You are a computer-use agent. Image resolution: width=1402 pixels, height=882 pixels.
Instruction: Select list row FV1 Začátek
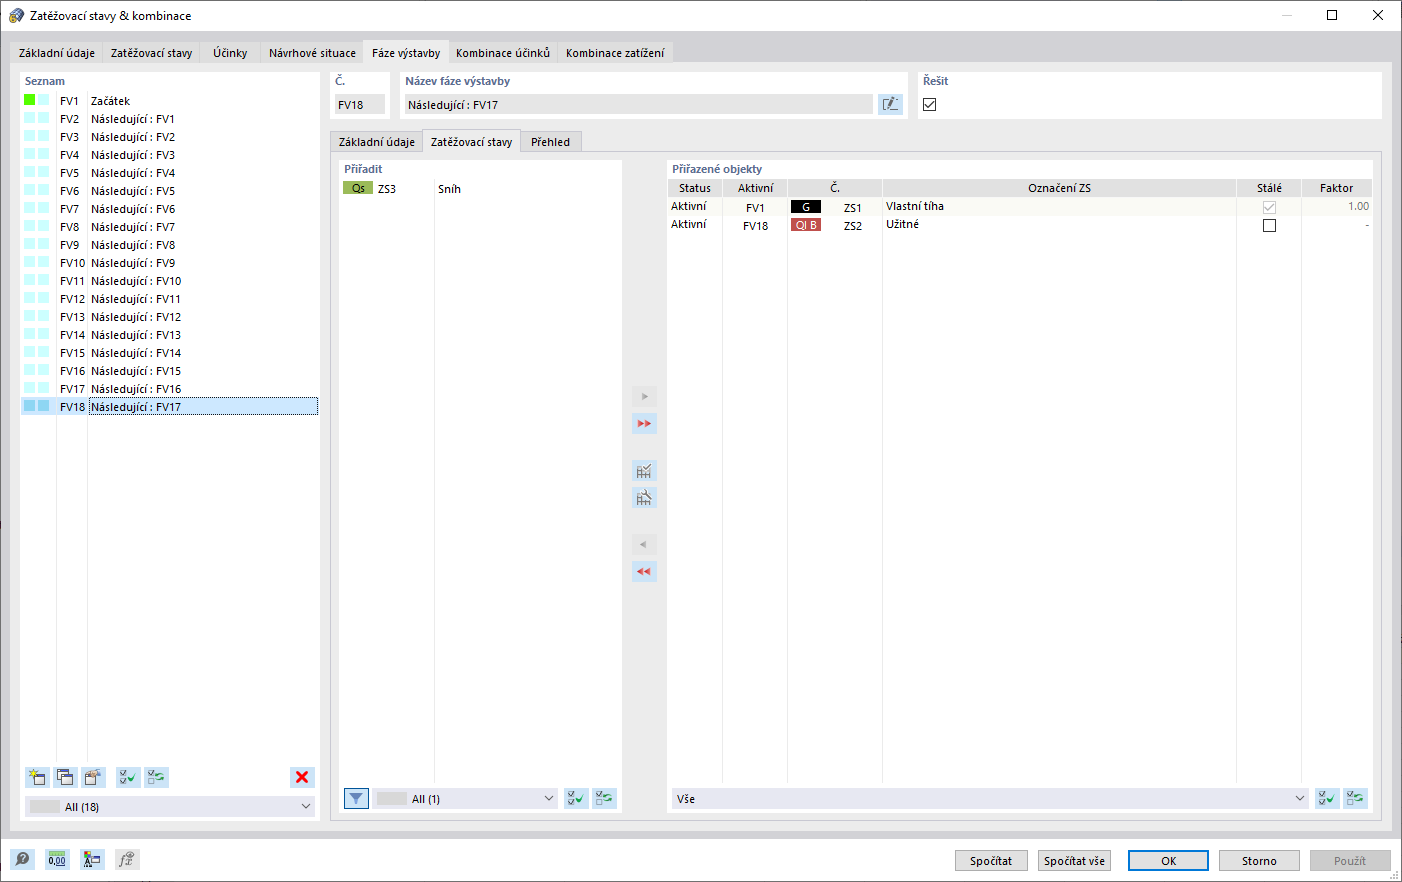(x=170, y=101)
